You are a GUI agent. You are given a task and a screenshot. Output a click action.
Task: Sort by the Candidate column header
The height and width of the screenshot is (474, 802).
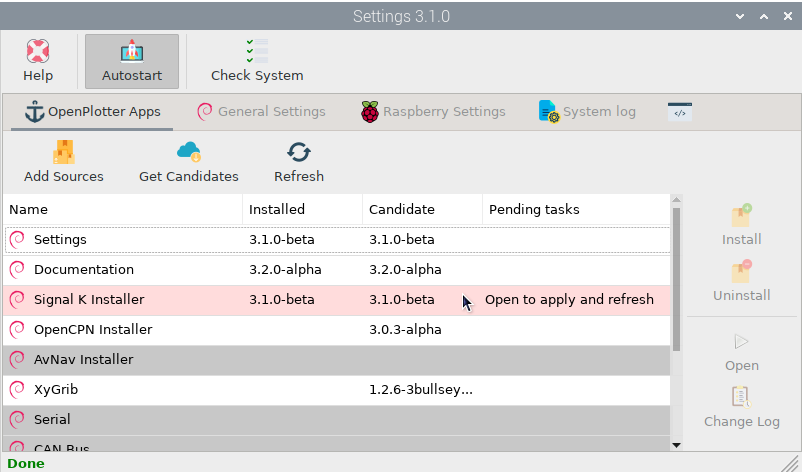(422, 210)
